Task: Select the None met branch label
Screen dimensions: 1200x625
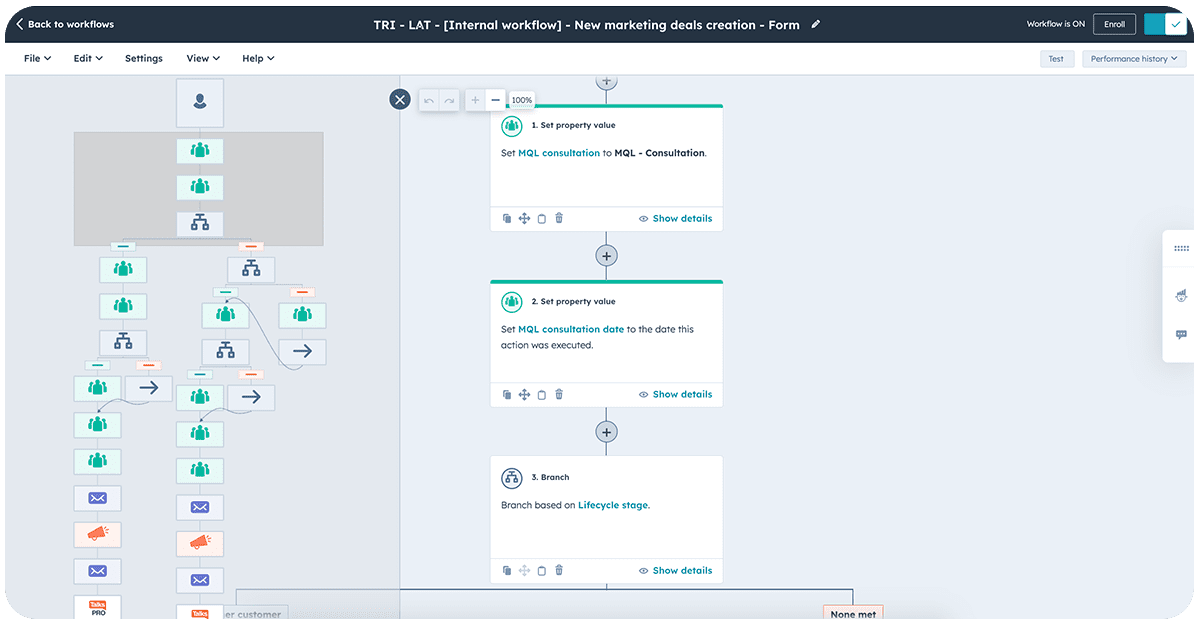Action: pyautogui.click(x=855, y=613)
